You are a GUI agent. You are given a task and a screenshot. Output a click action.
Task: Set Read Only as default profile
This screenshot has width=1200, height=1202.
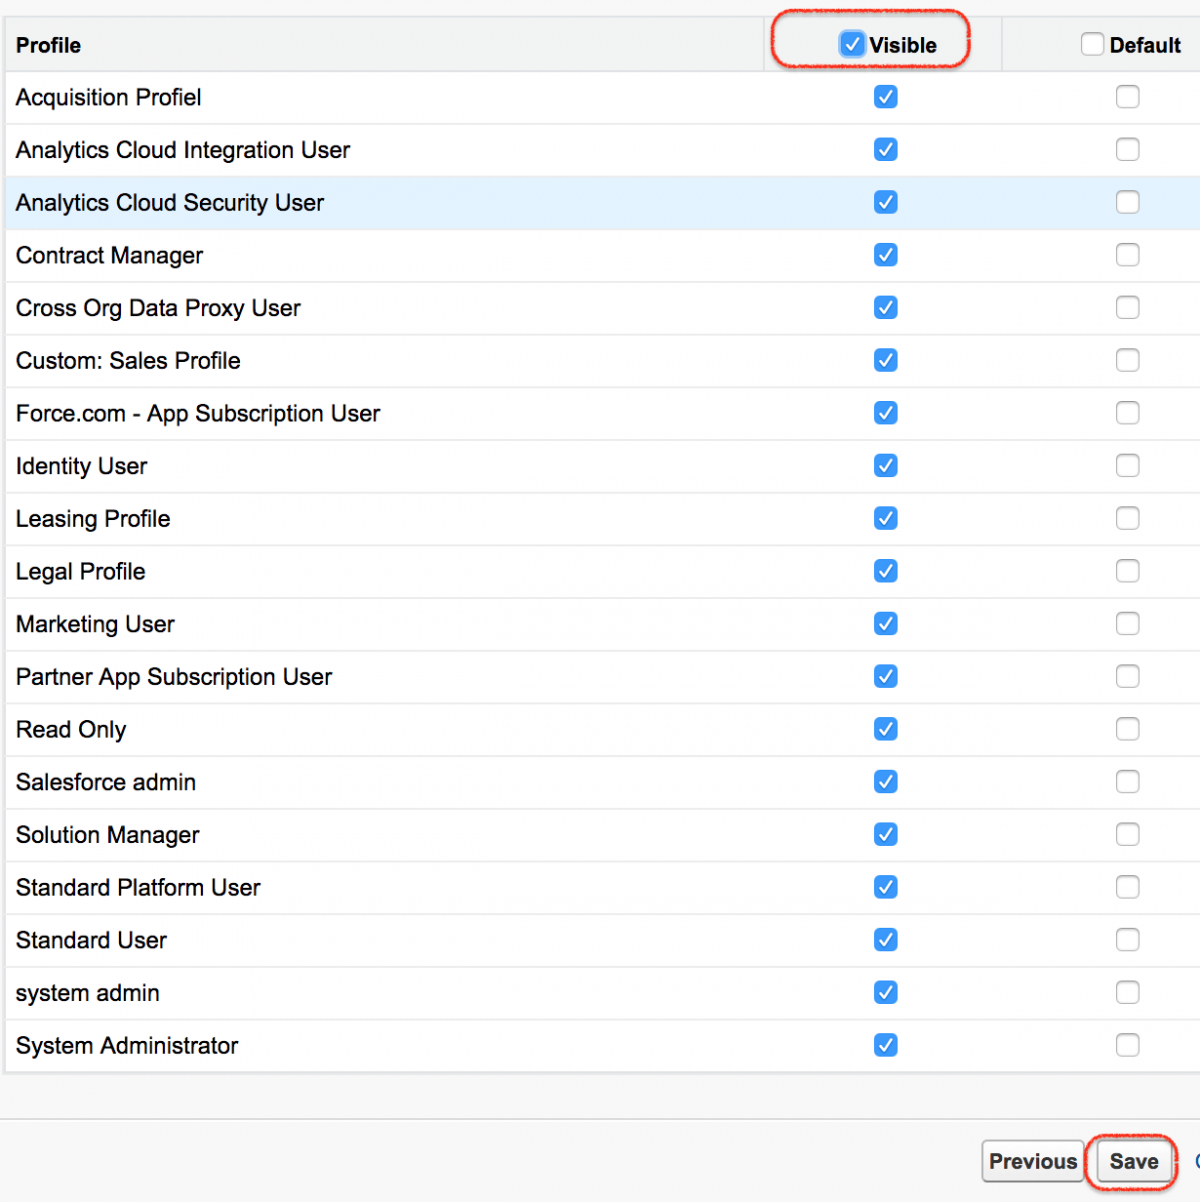(1127, 729)
